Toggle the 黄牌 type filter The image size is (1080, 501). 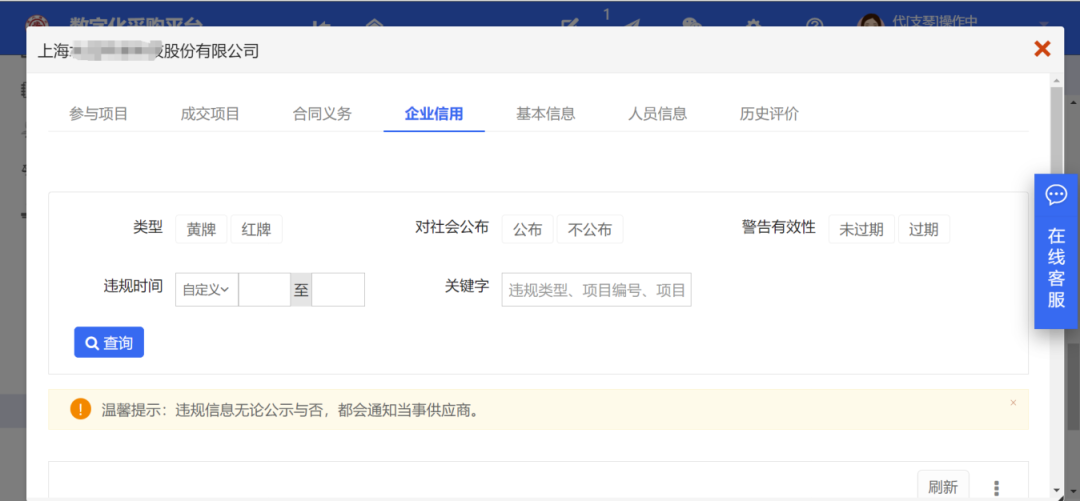(201, 229)
